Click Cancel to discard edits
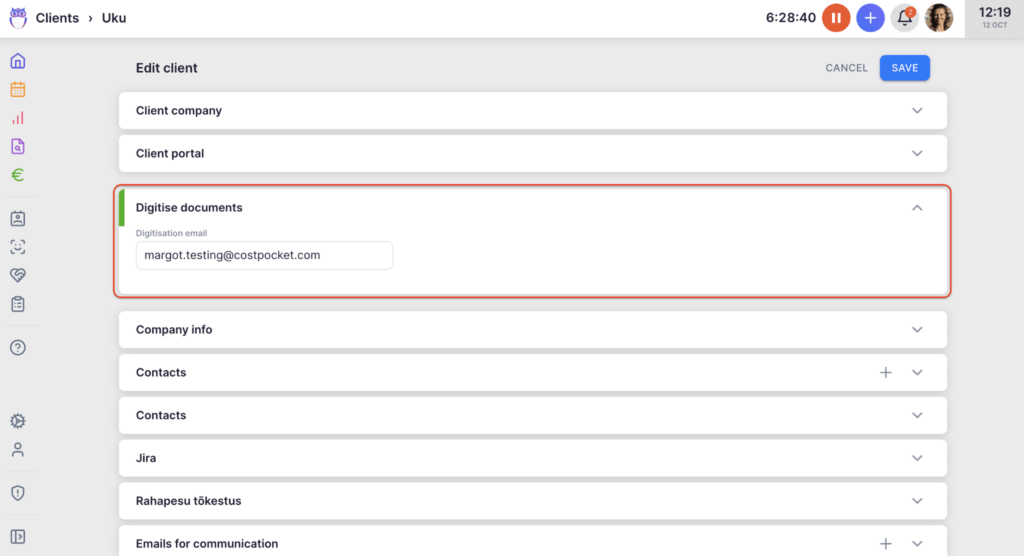 pos(846,68)
